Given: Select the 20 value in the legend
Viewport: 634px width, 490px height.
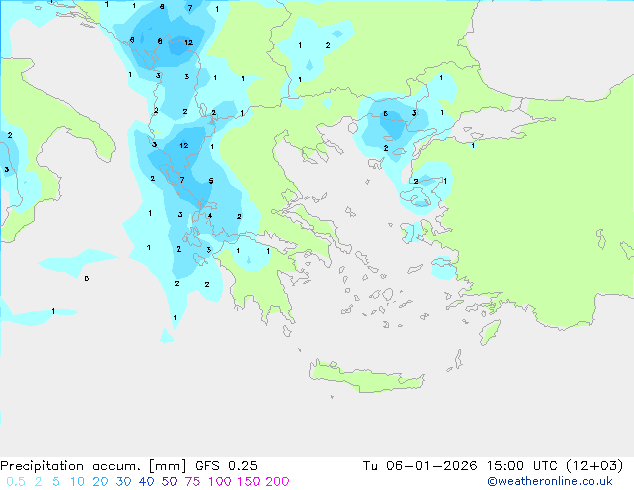Looking at the screenshot, I should [x=100, y=482].
